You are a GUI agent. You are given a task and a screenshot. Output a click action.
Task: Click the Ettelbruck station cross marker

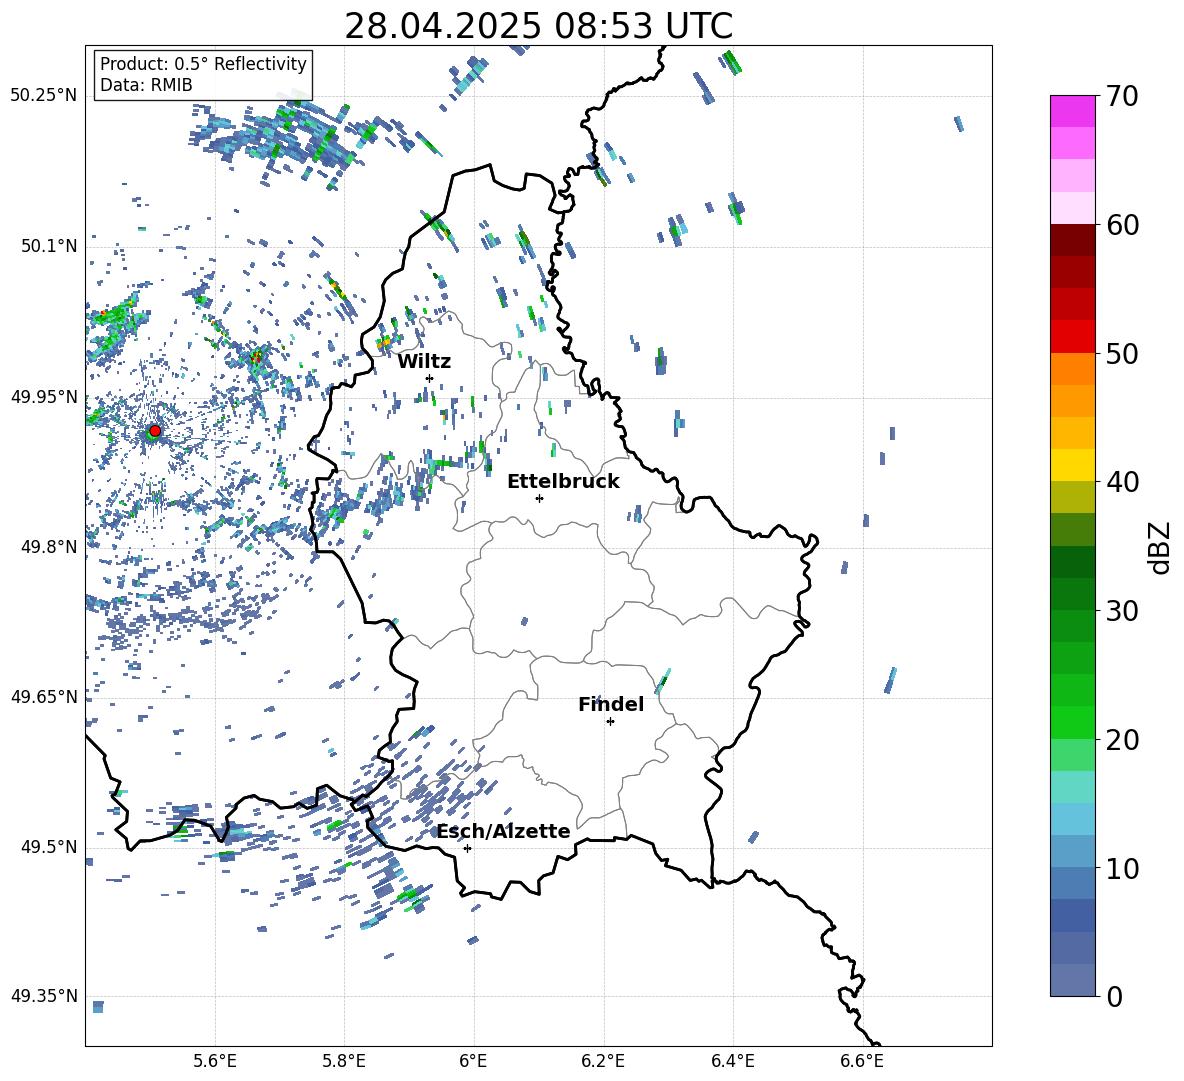click(539, 498)
